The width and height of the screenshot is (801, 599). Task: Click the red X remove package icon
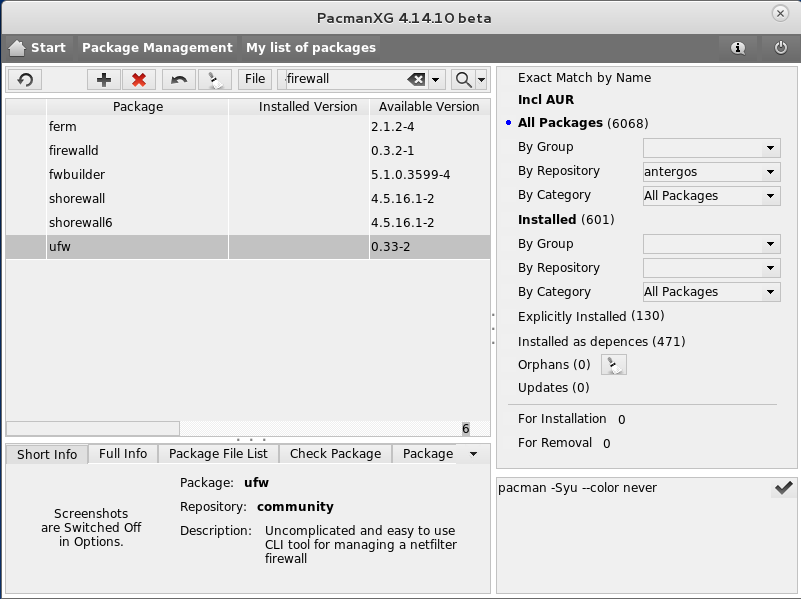pos(139,79)
